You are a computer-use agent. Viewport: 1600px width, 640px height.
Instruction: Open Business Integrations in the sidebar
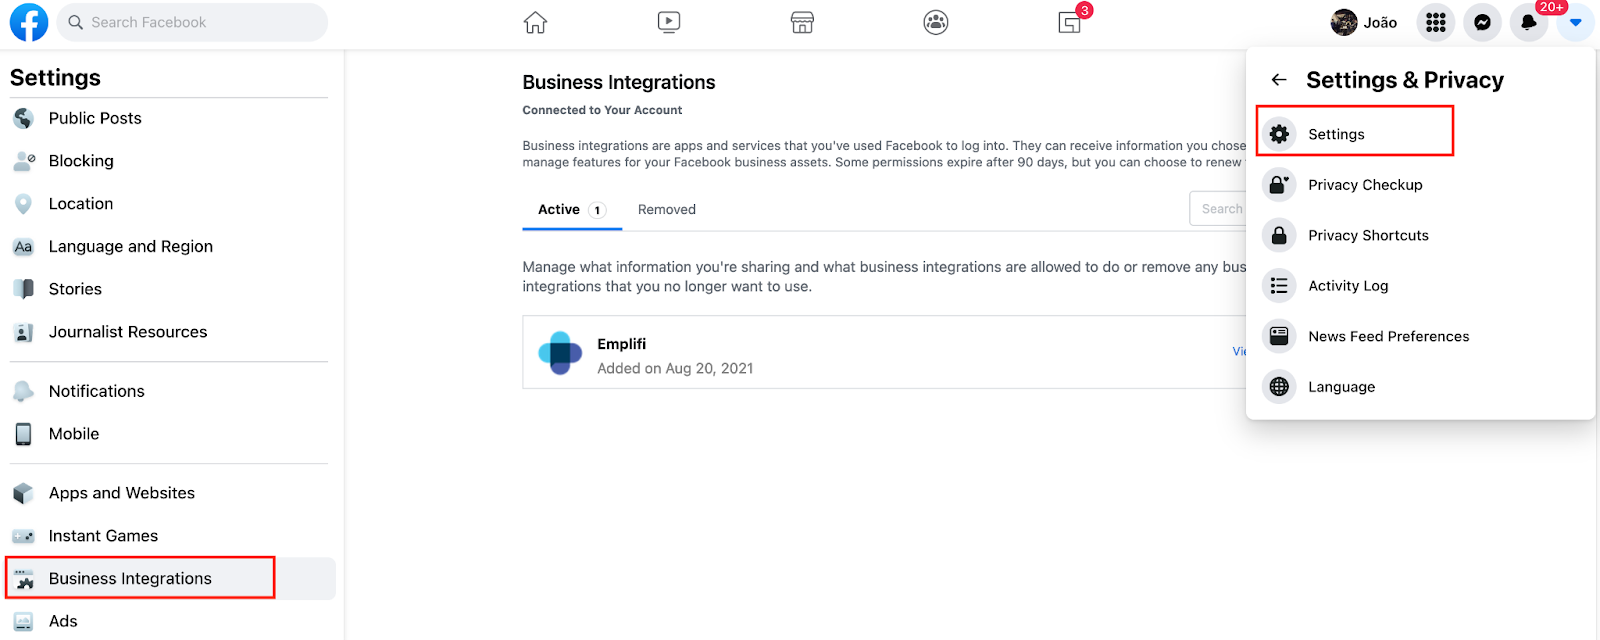click(x=130, y=578)
